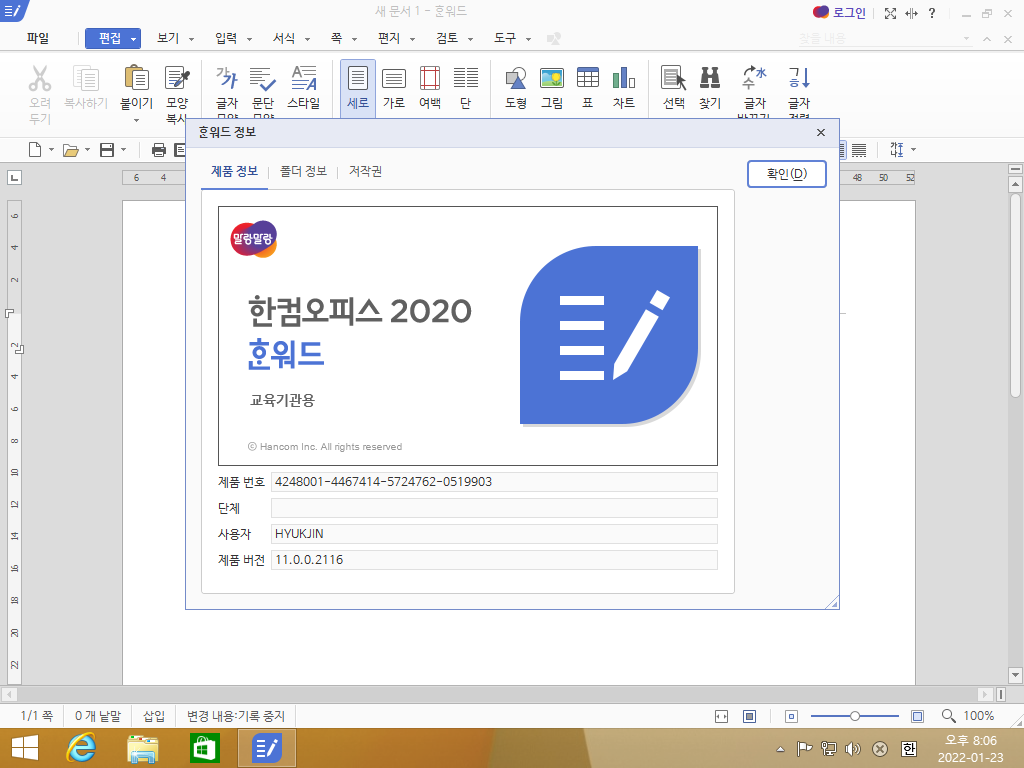Open the 스타일 styles icon
This screenshot has width=1024, height=768.
(x=304, y=78)
